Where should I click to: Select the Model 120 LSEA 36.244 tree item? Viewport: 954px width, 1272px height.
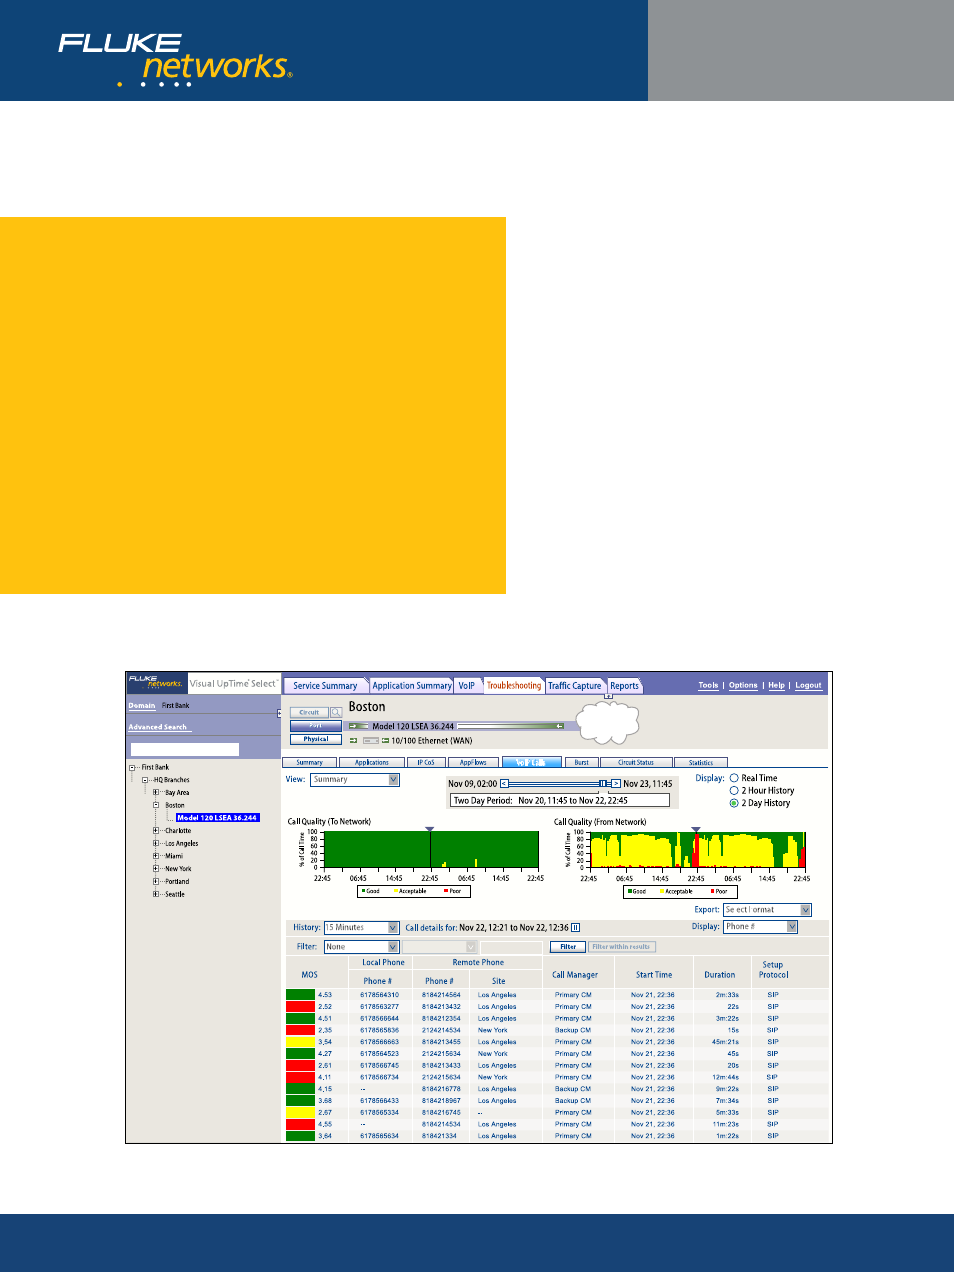[x=217, y=818]
